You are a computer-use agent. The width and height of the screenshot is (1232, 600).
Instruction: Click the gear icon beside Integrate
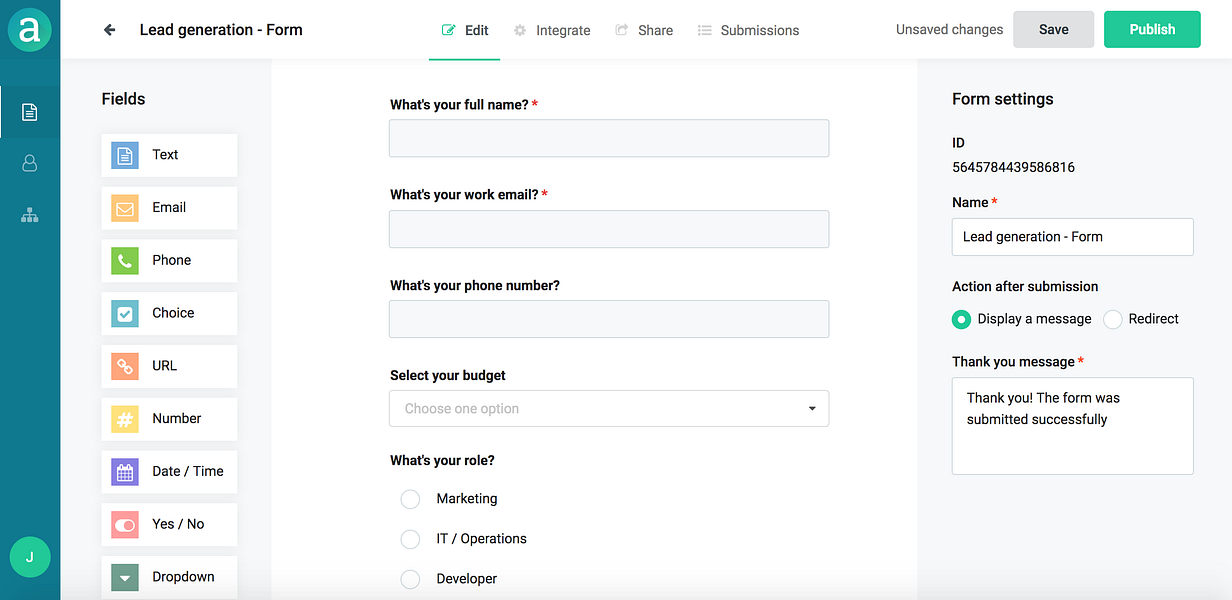click(x=520, y=30)
